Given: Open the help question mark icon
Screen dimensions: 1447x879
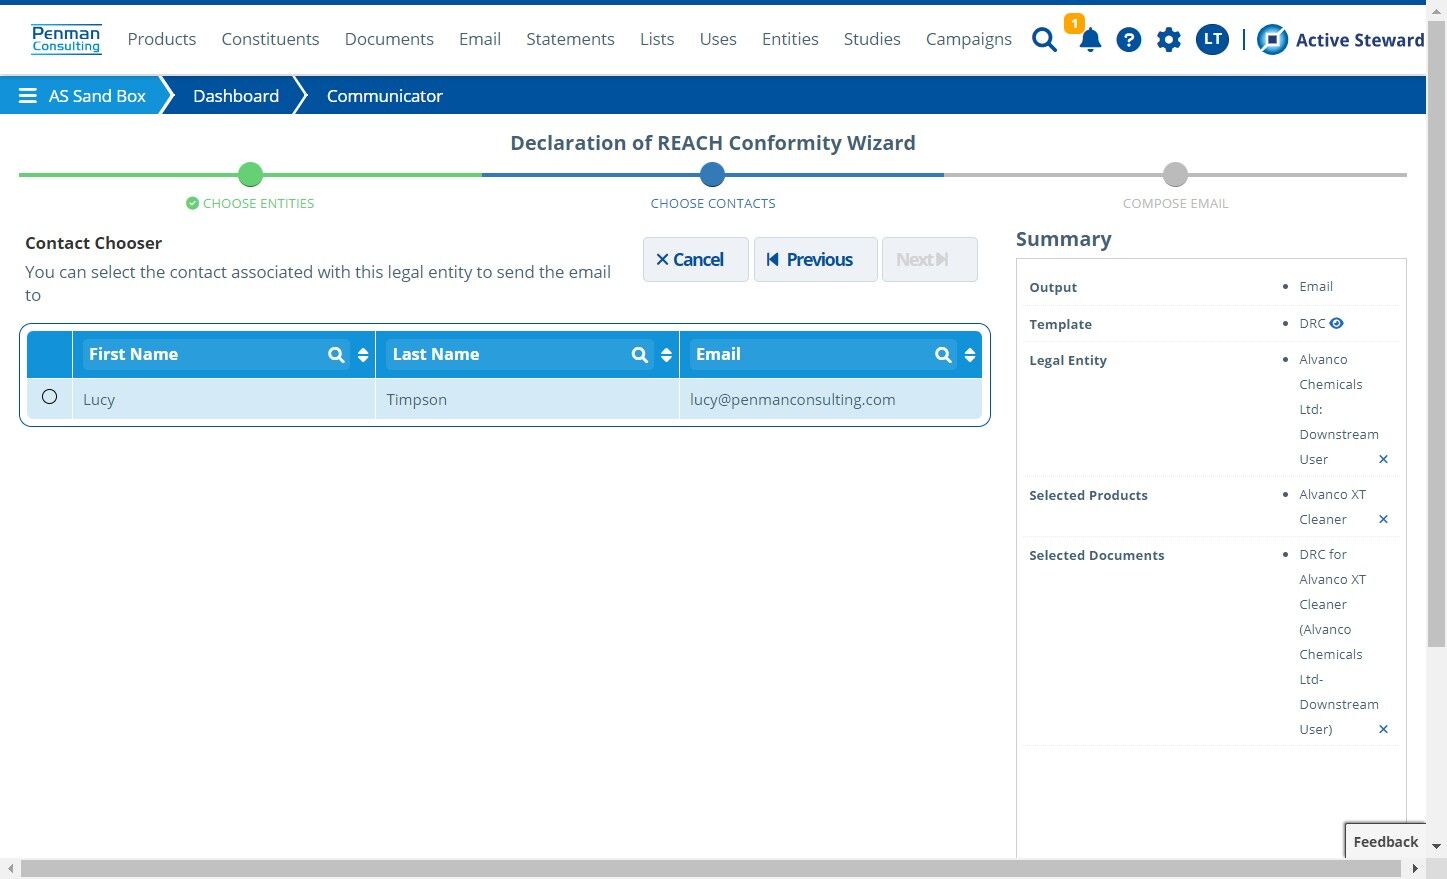Looking at the screenshot, I should (x=1129, y=40).
